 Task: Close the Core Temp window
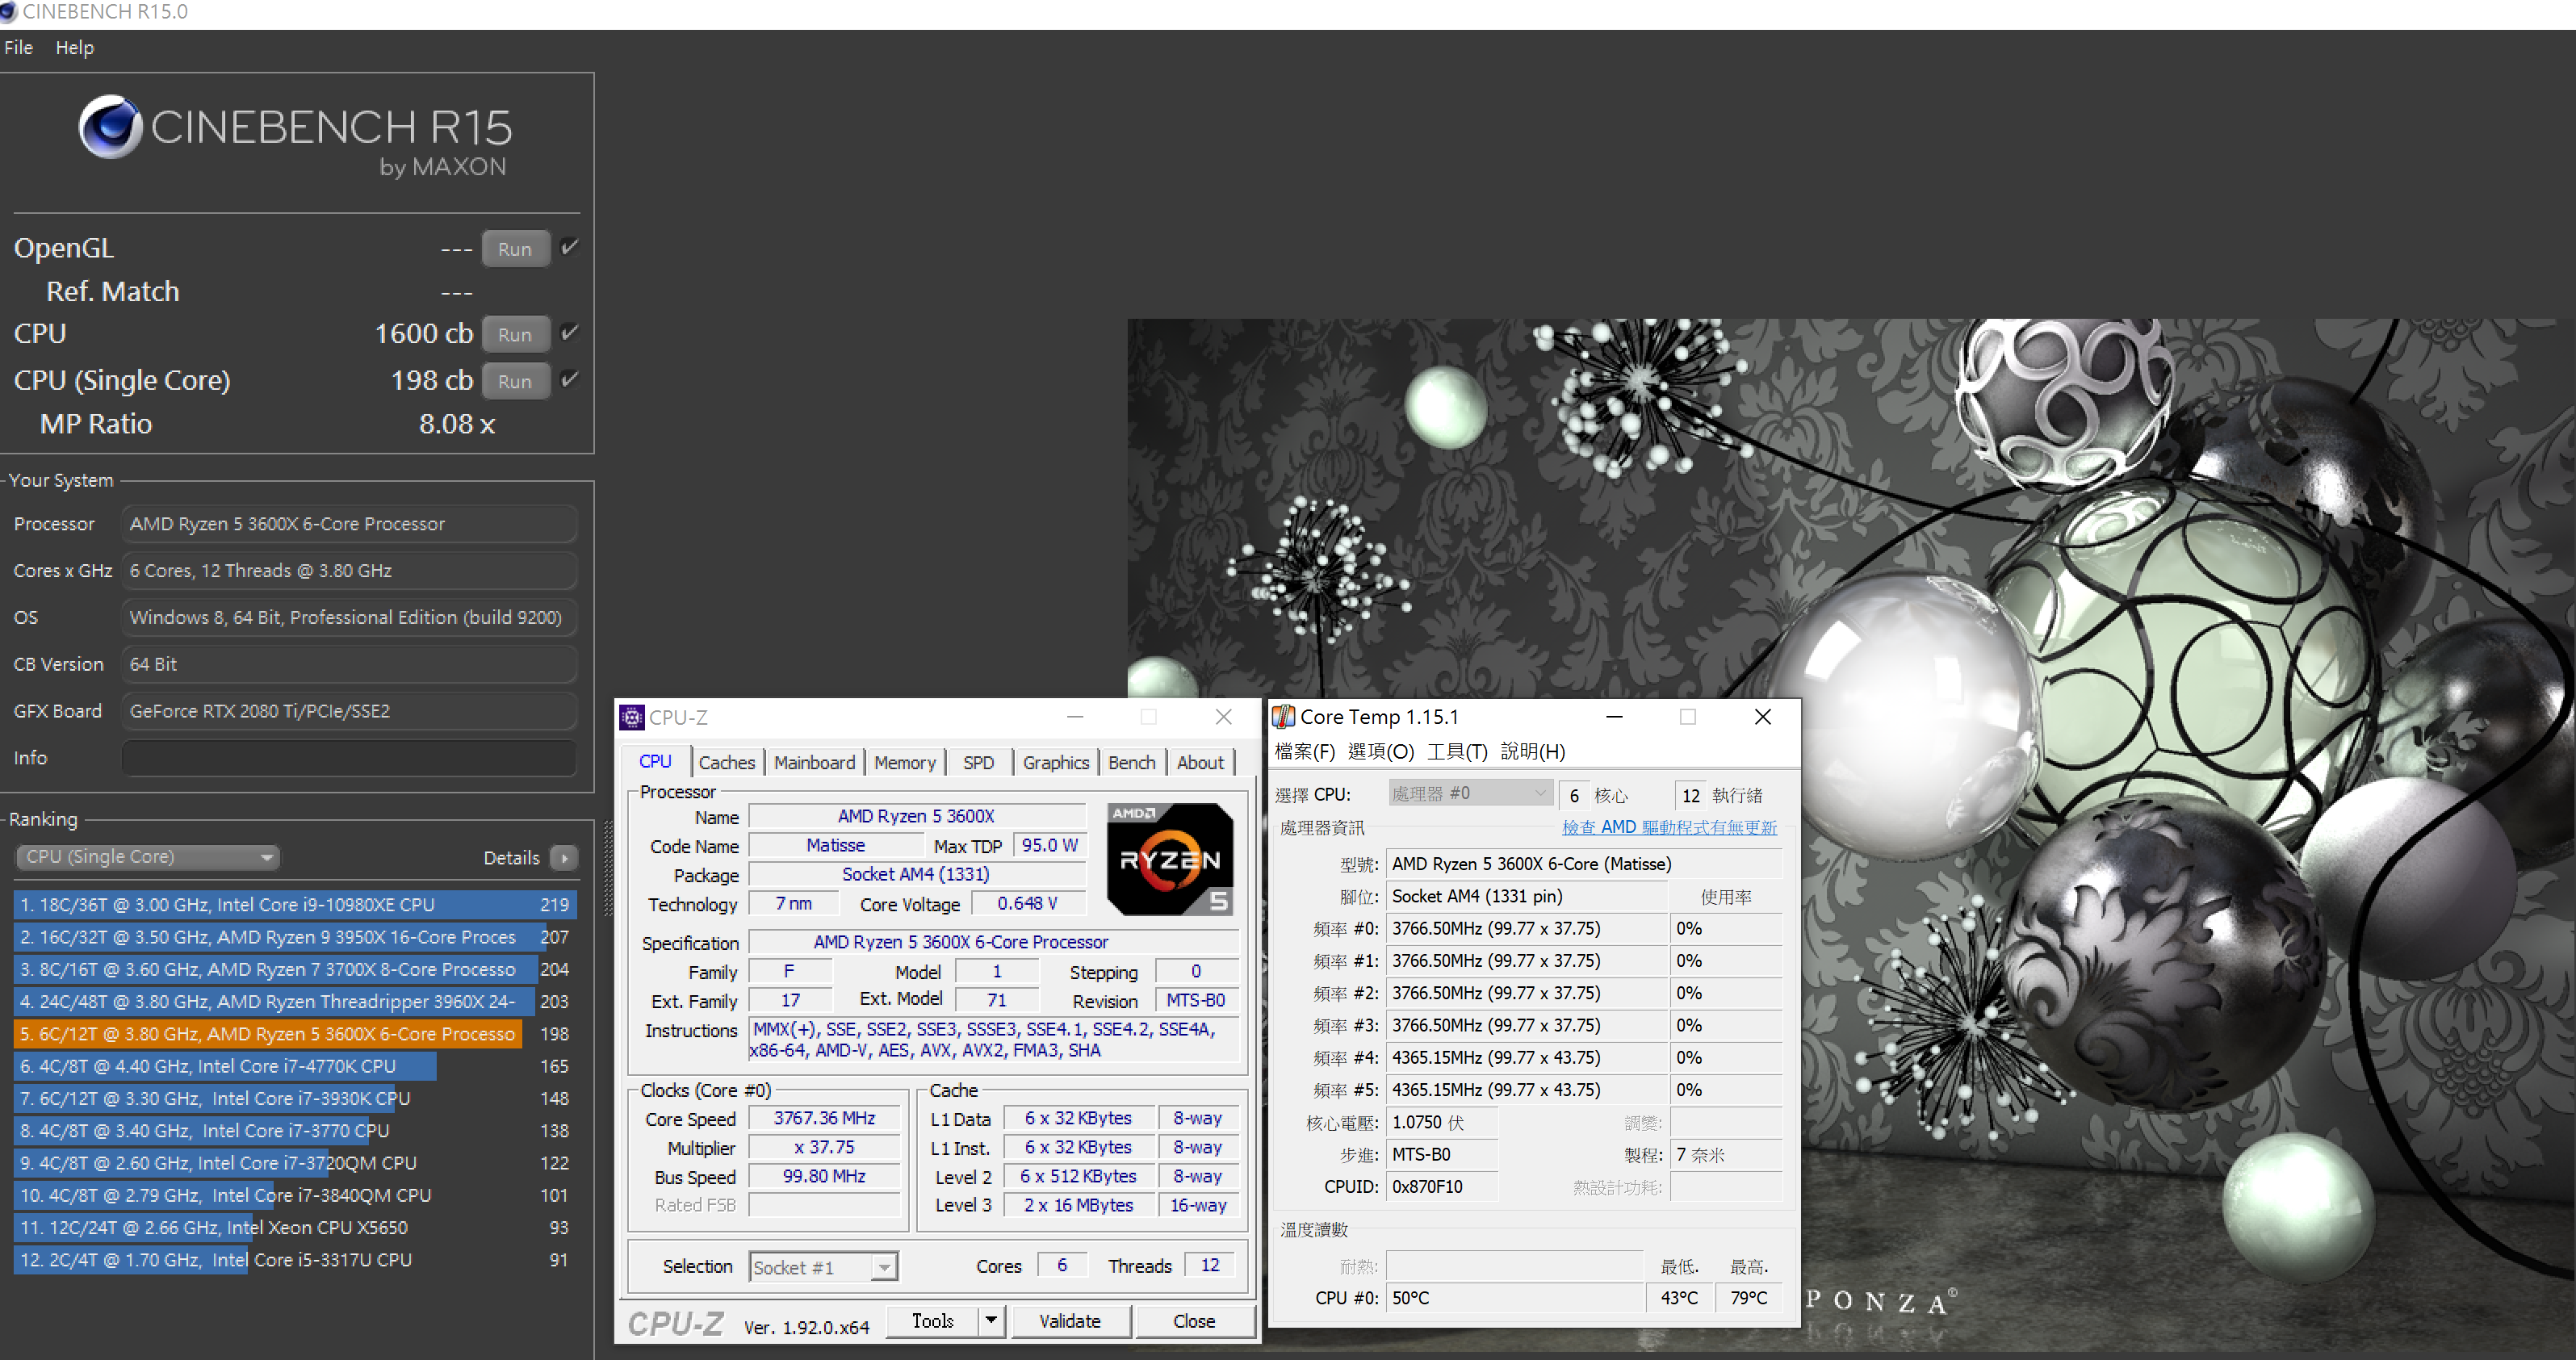point(1763,716)
